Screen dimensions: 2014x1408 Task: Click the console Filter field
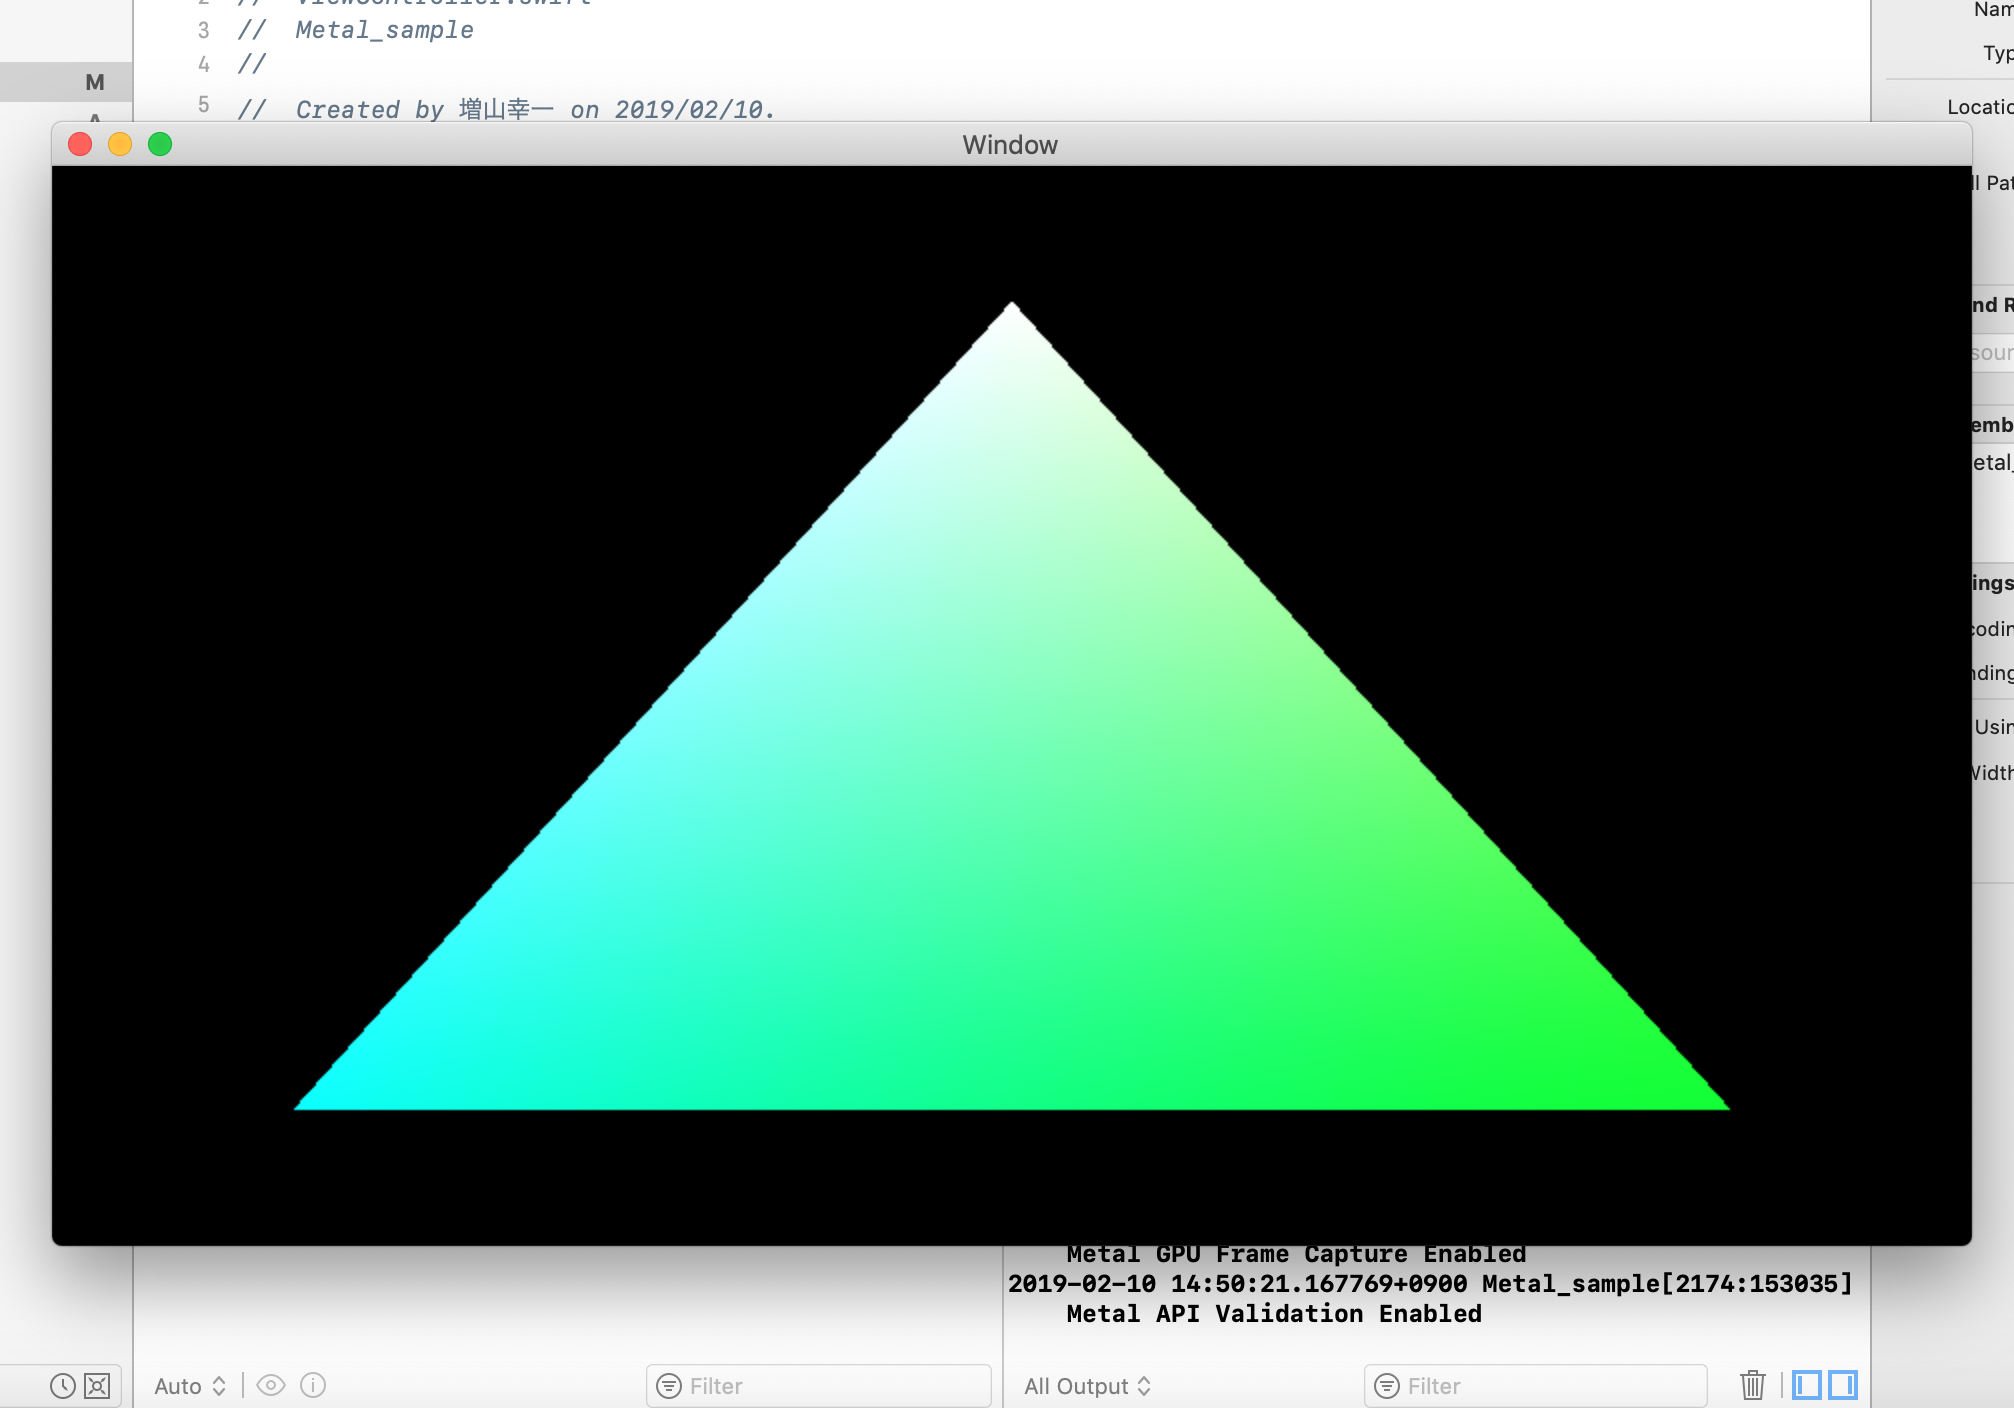coord(1535,1386)
